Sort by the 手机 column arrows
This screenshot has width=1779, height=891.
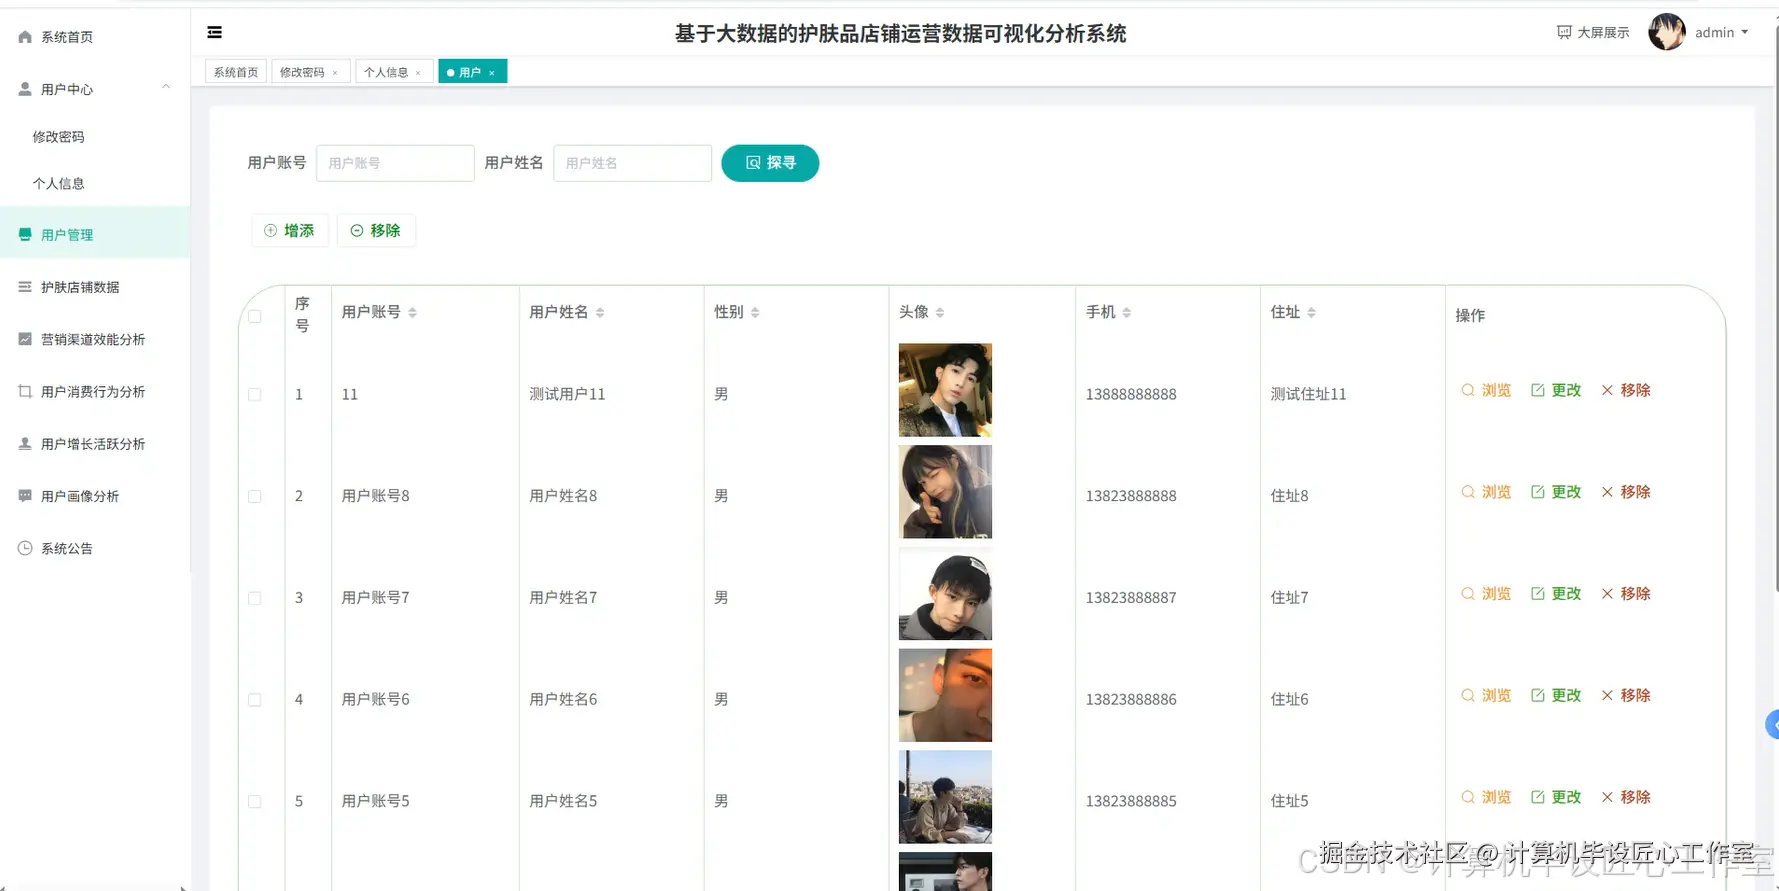click(1127, 313)
